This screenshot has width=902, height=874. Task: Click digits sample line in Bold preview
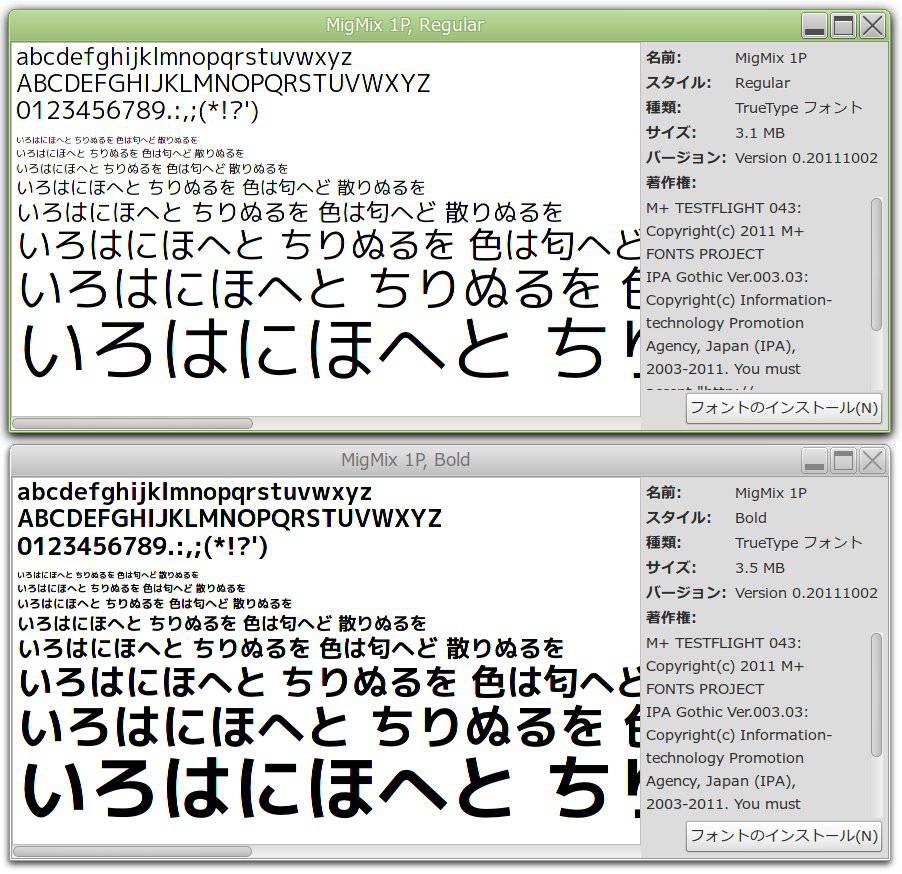pyautogui.click(x=142, y=546)
